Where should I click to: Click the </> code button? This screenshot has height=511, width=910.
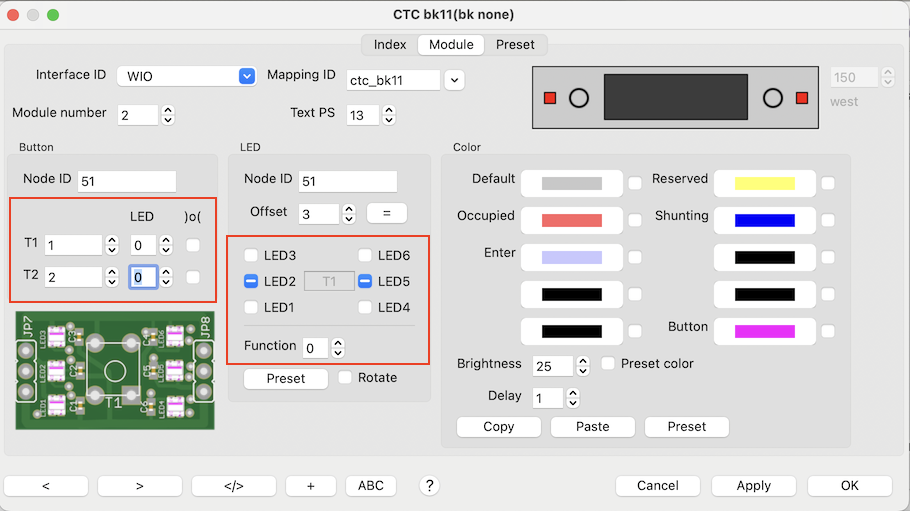tap(233, 486)
